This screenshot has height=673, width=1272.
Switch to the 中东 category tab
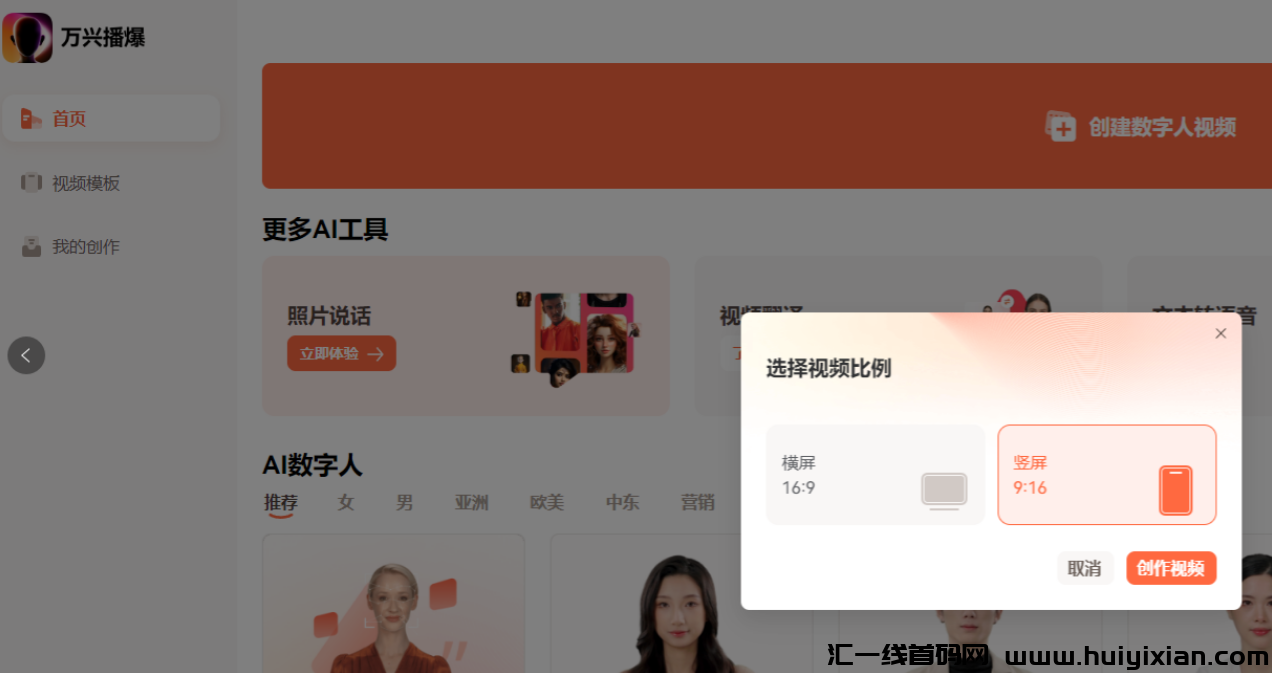point(622,503)
